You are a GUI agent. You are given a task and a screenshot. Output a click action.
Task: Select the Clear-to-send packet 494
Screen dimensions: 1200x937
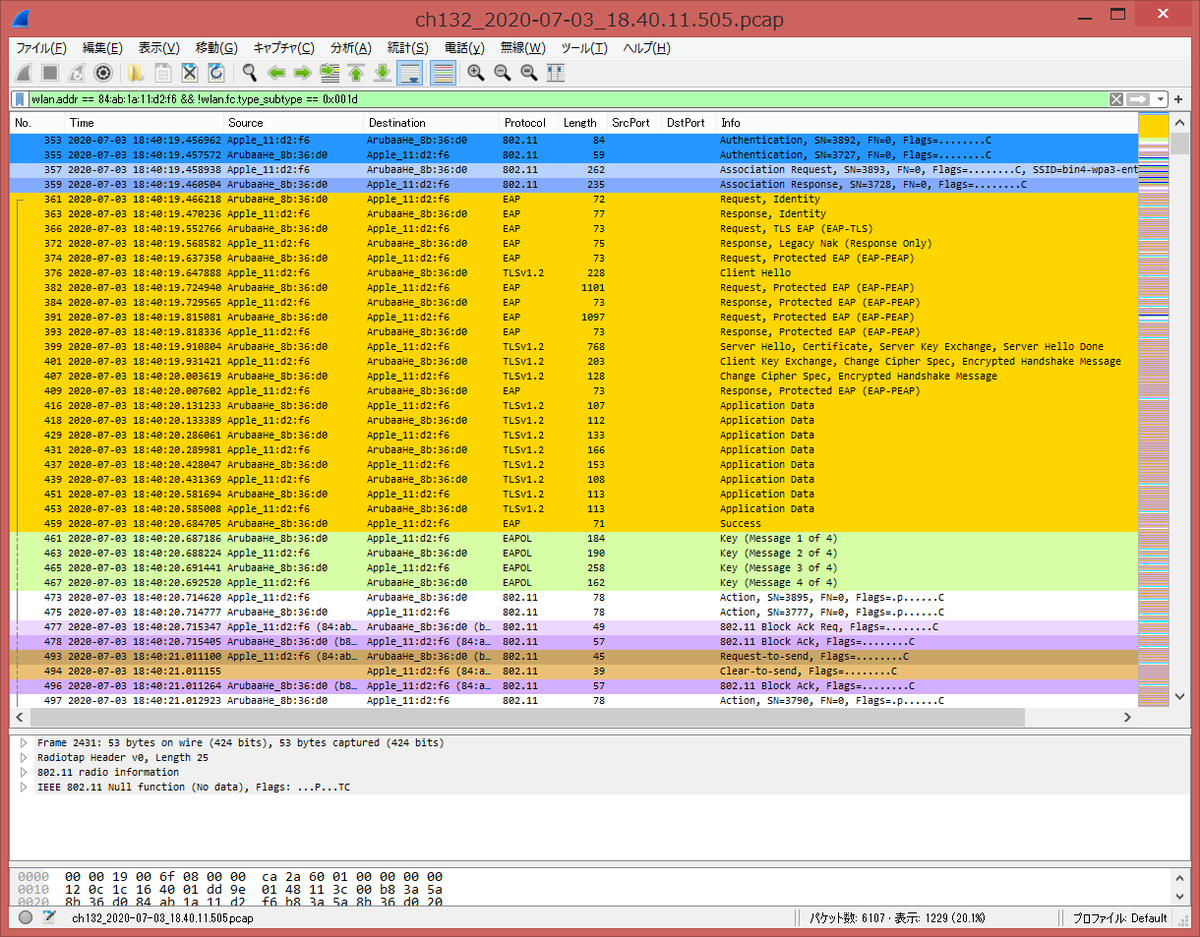point(574,671)
